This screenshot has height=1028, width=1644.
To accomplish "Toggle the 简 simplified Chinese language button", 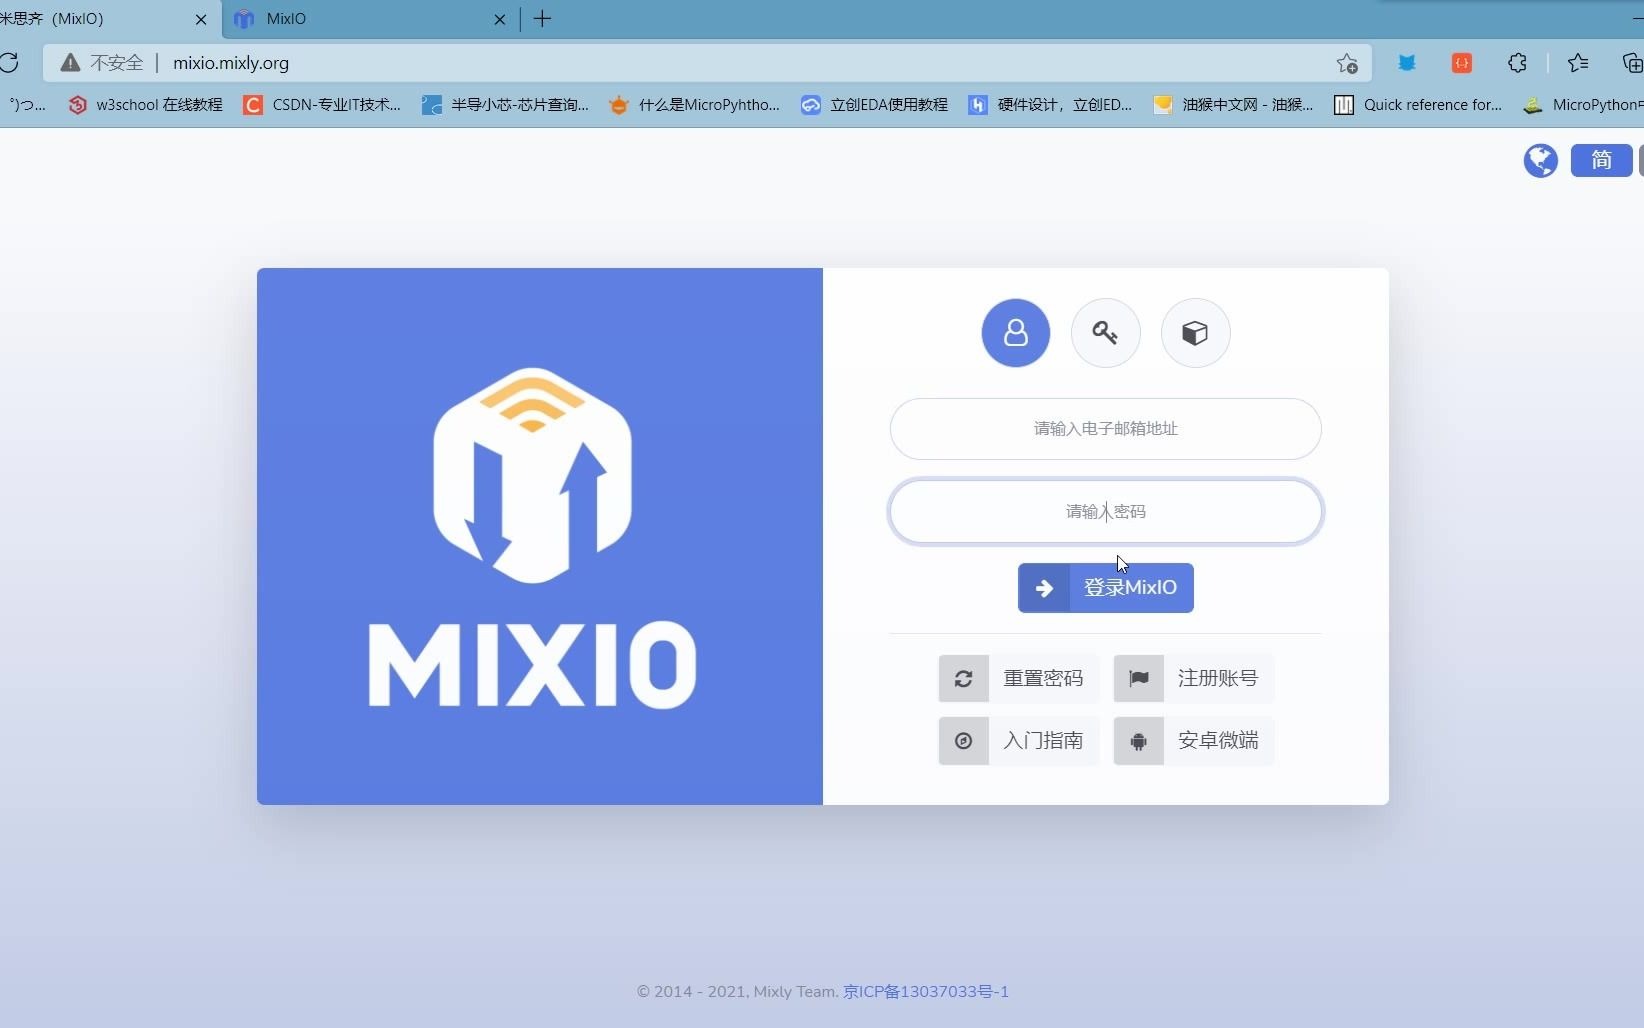I will coord(1601,160).
